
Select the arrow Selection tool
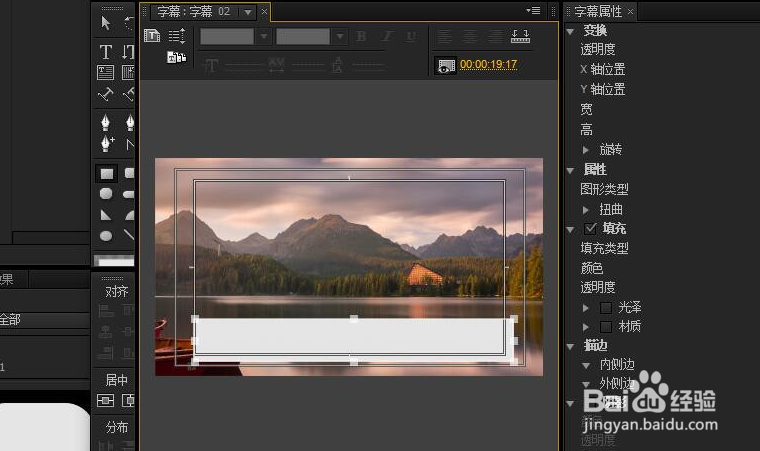(x=106, y=23)
